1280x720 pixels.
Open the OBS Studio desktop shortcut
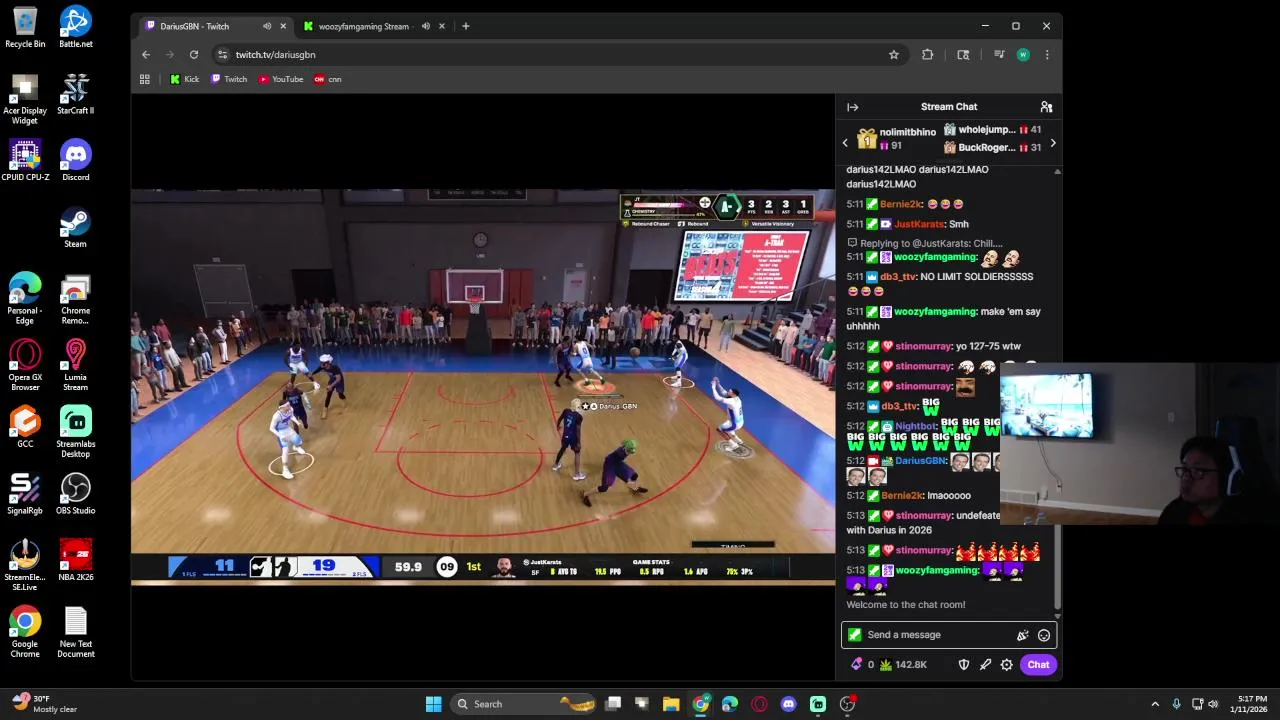(76, 494)
